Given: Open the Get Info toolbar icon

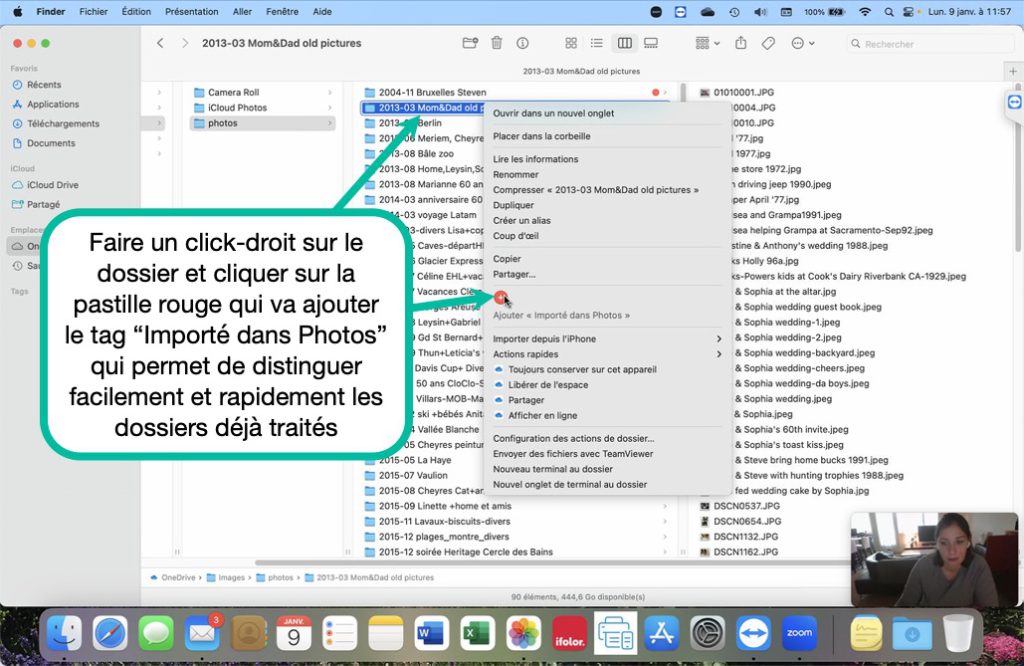Looking at the screenshot, I should pyautogui.click(x=522, y=43).
